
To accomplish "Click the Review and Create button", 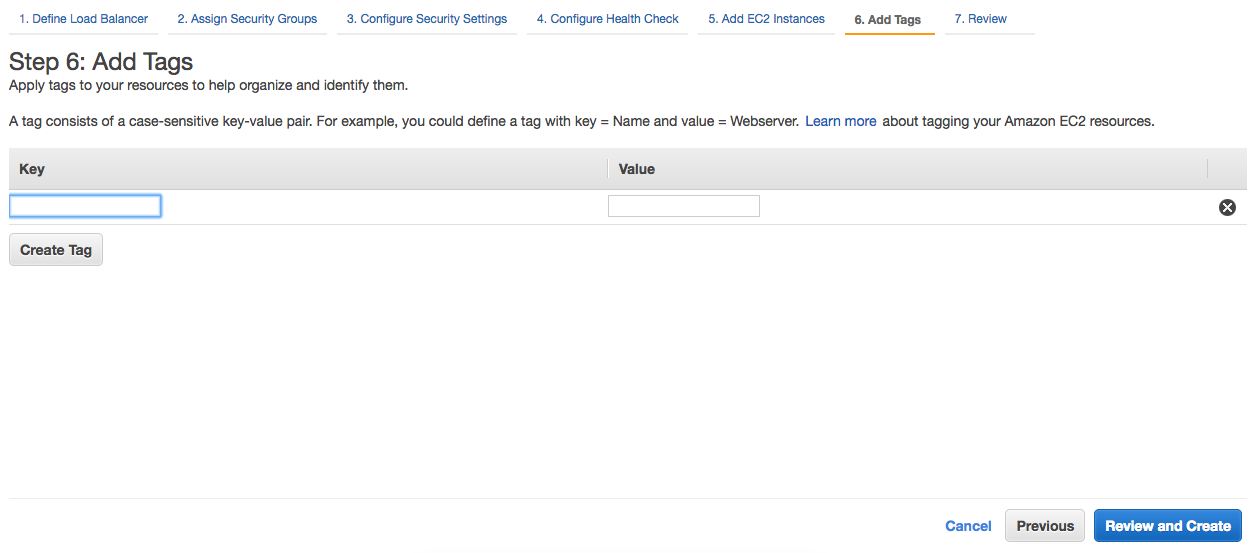I will (x=1168, y=526).
